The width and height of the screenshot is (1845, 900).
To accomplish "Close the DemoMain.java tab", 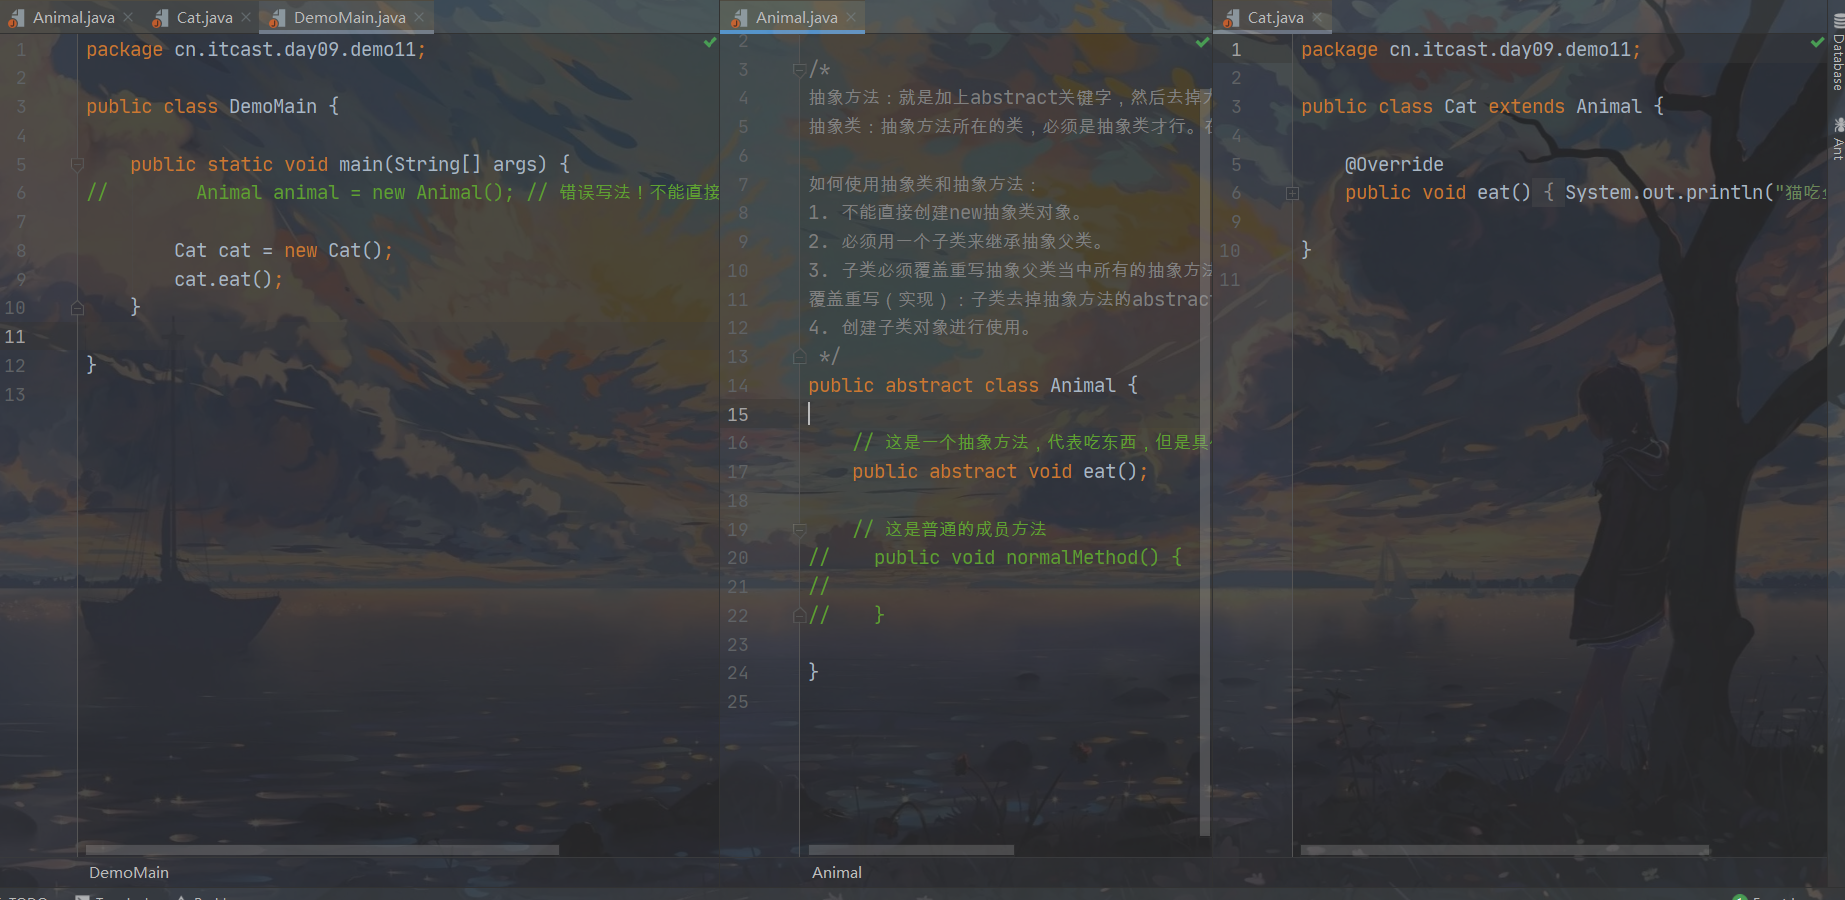I will point(419,17).
